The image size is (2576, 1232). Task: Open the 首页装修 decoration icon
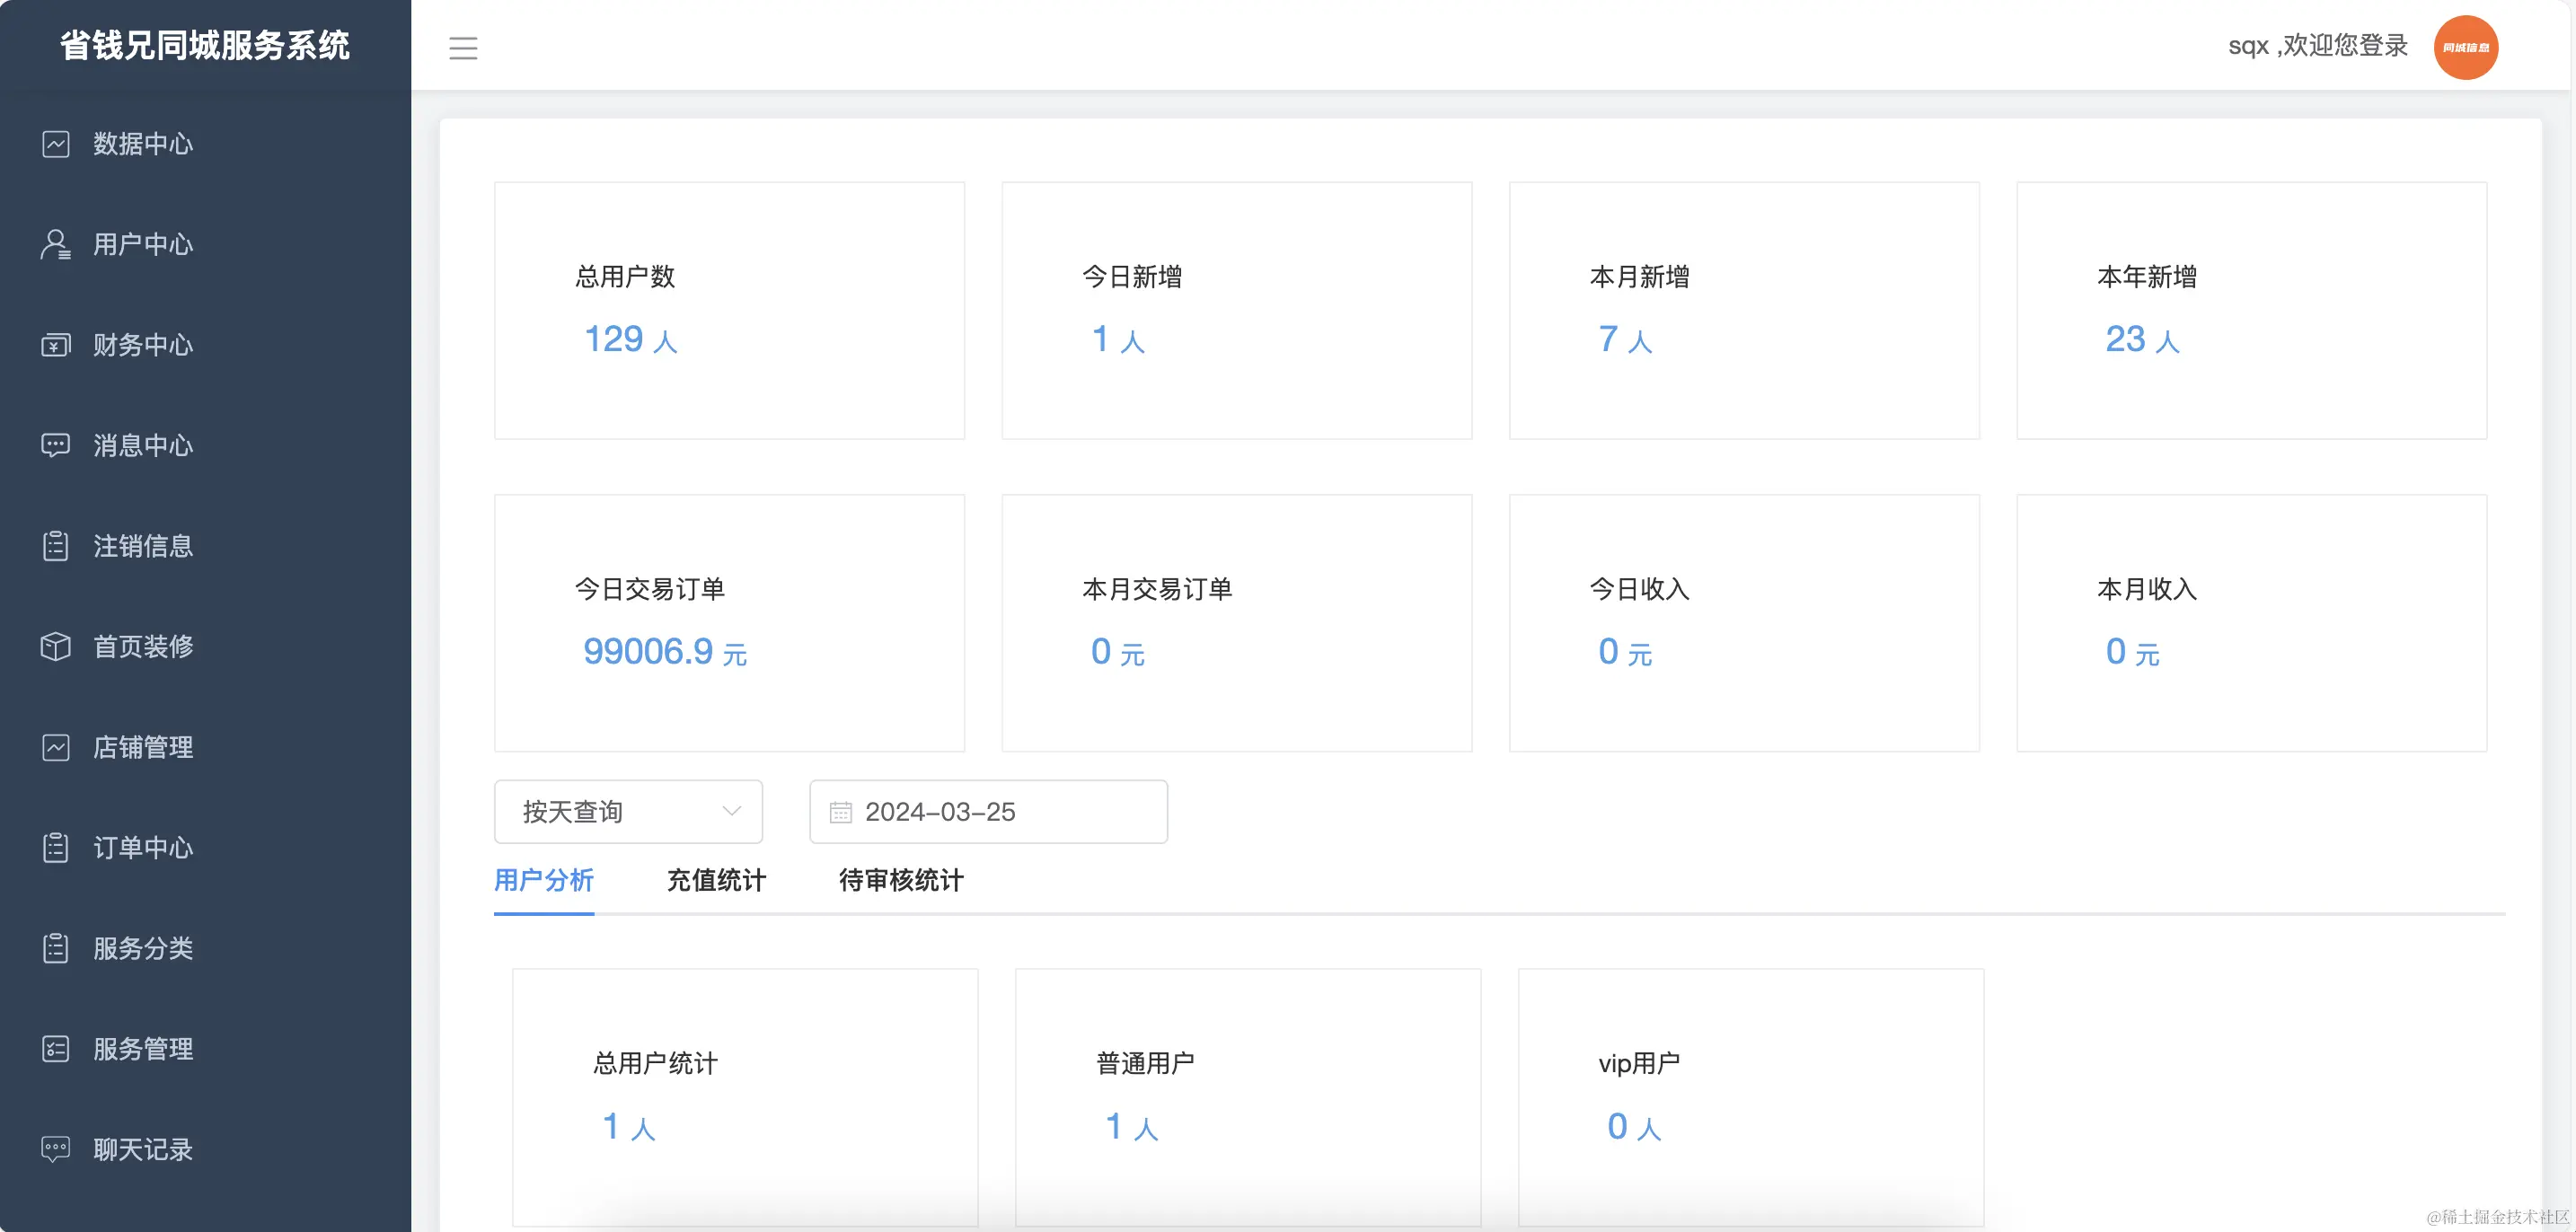(56, 646)
